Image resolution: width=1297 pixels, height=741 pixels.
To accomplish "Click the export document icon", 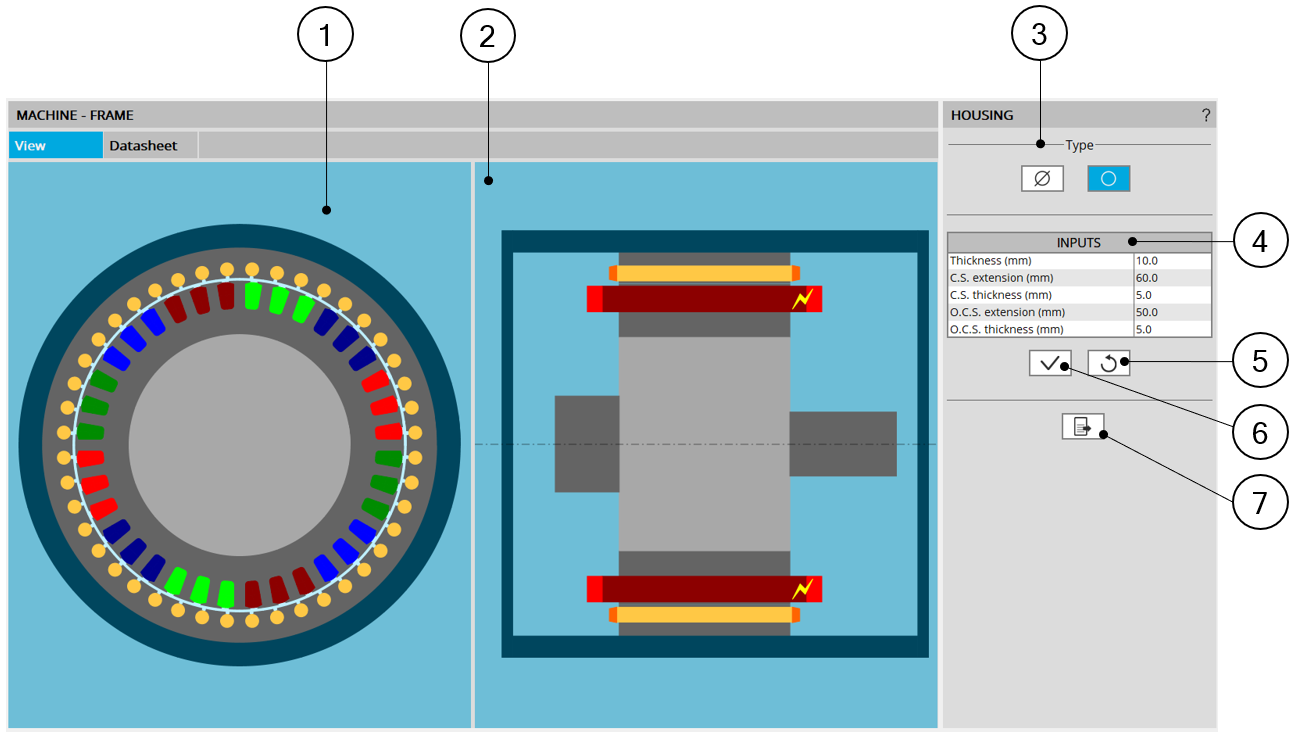I will 1082,427.
